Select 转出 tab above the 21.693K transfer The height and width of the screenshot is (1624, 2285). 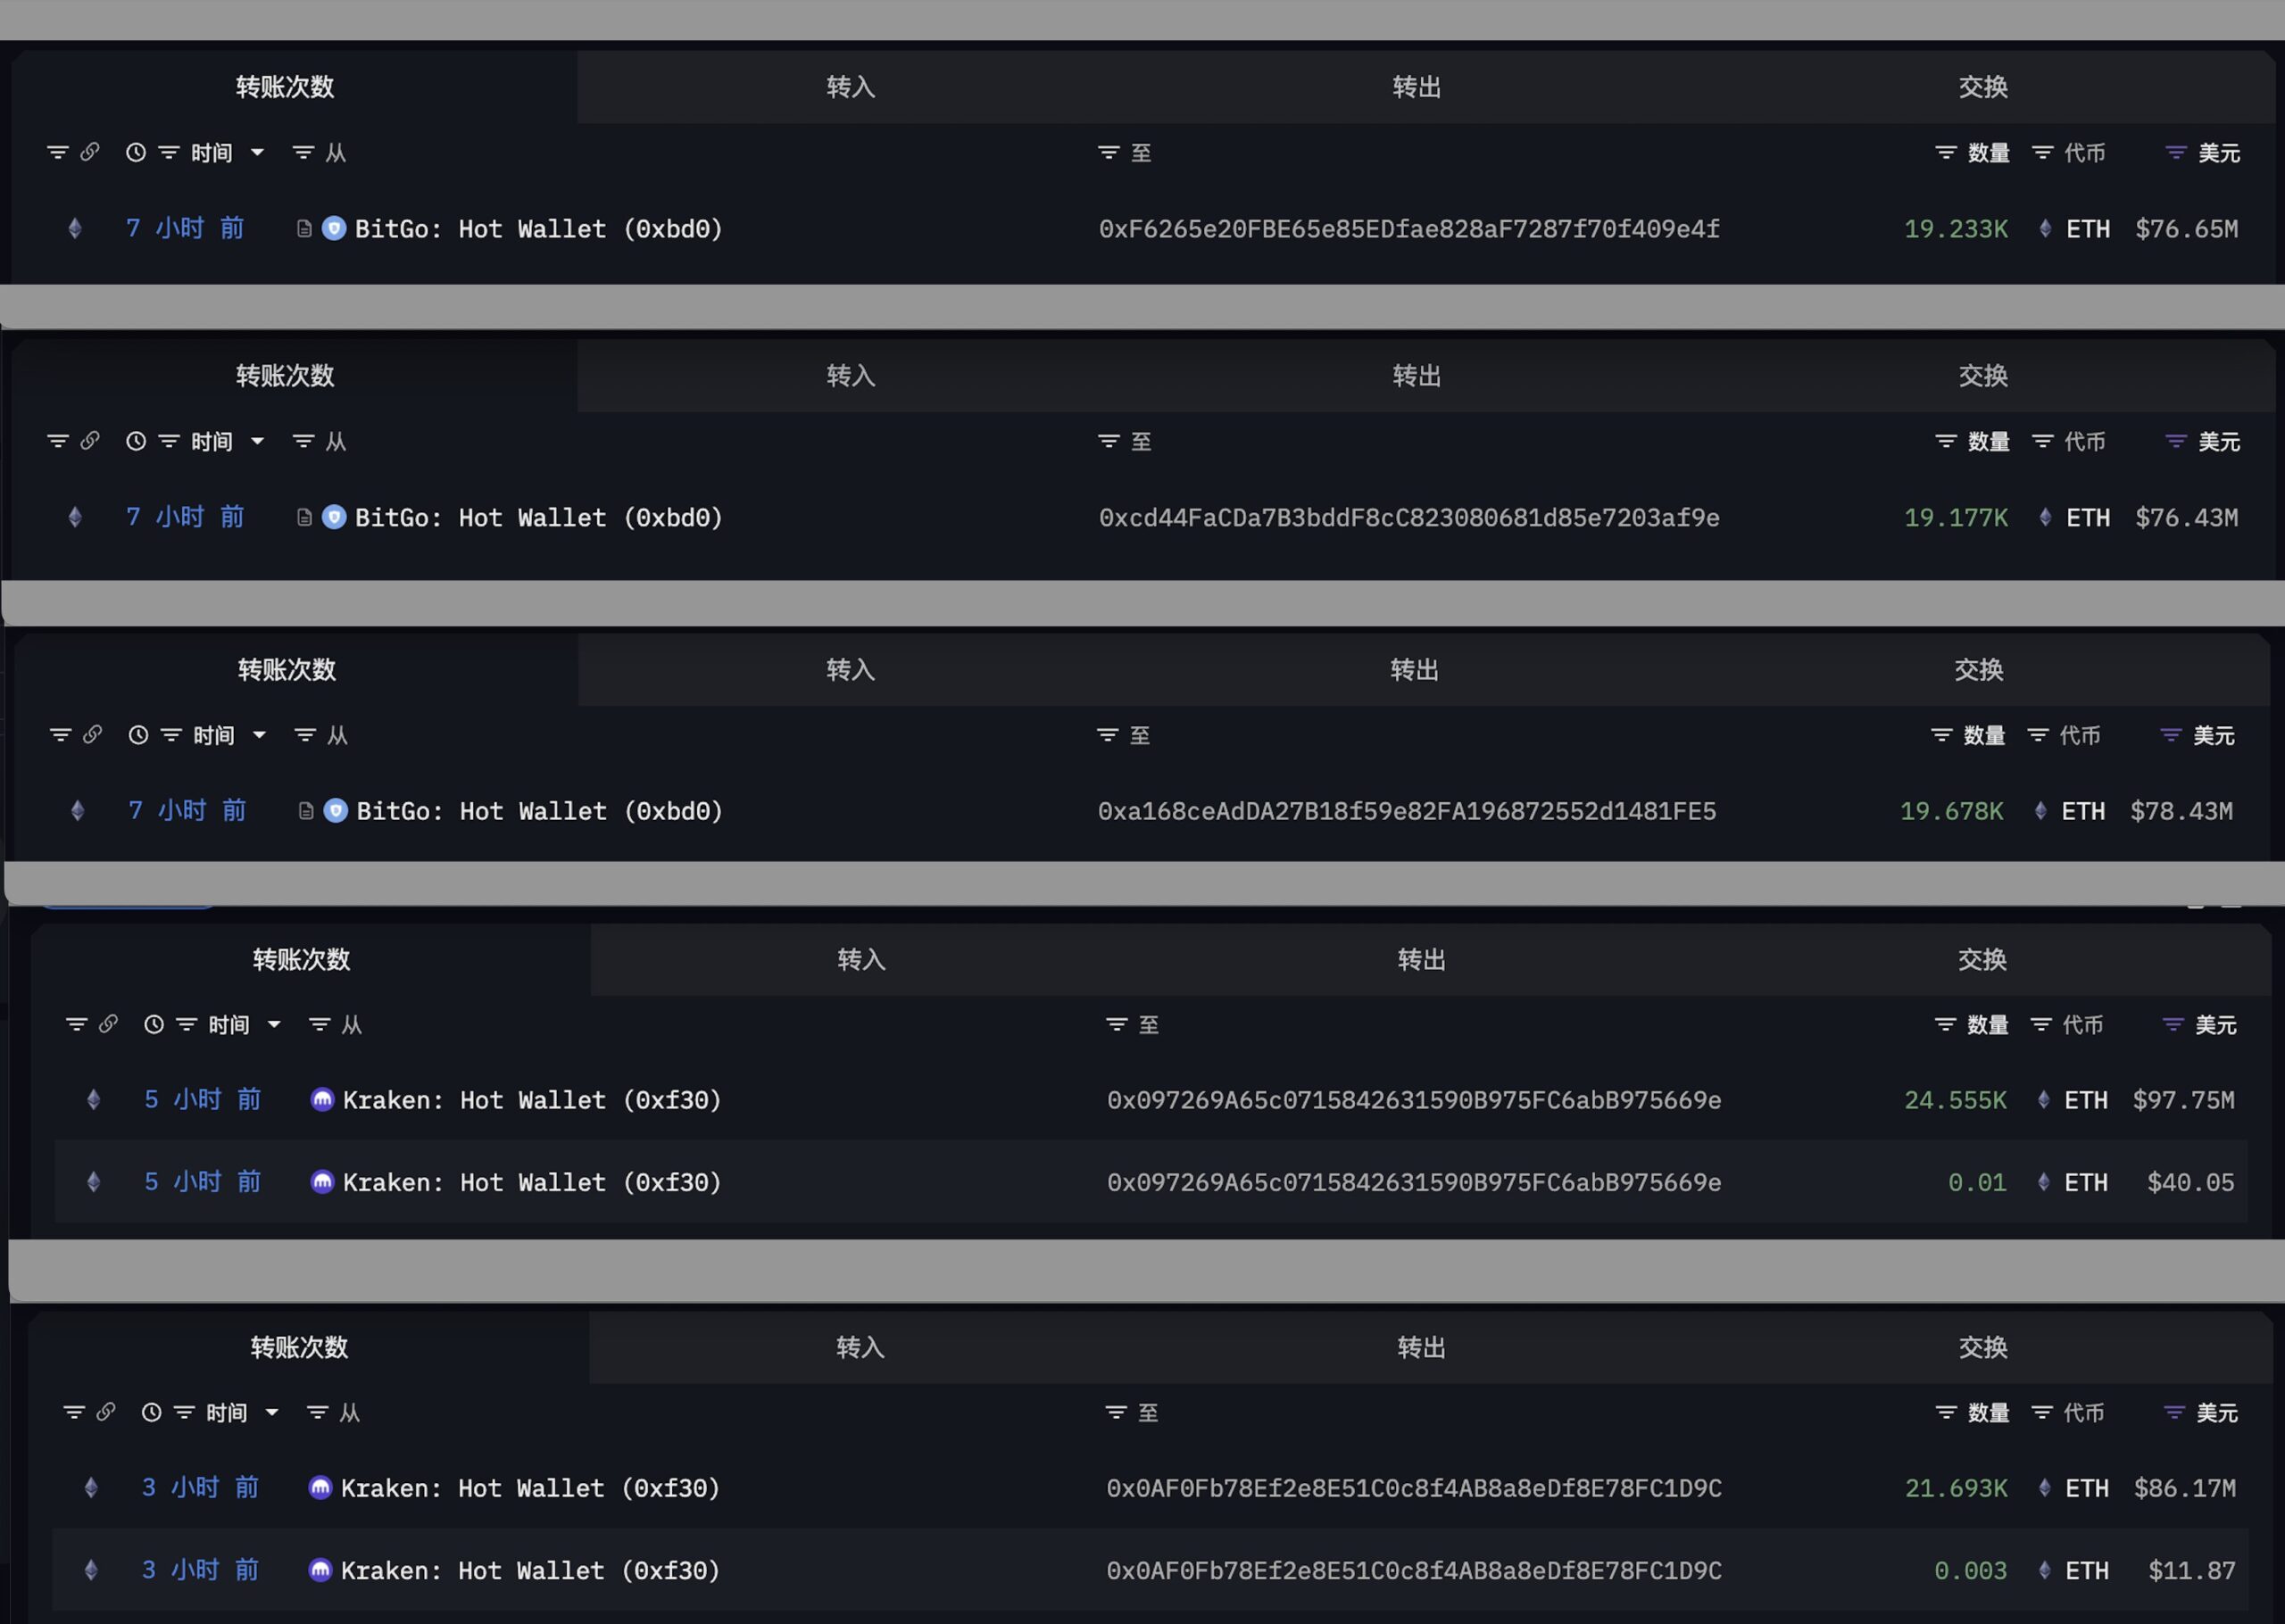click(x=1421, y=1348)
